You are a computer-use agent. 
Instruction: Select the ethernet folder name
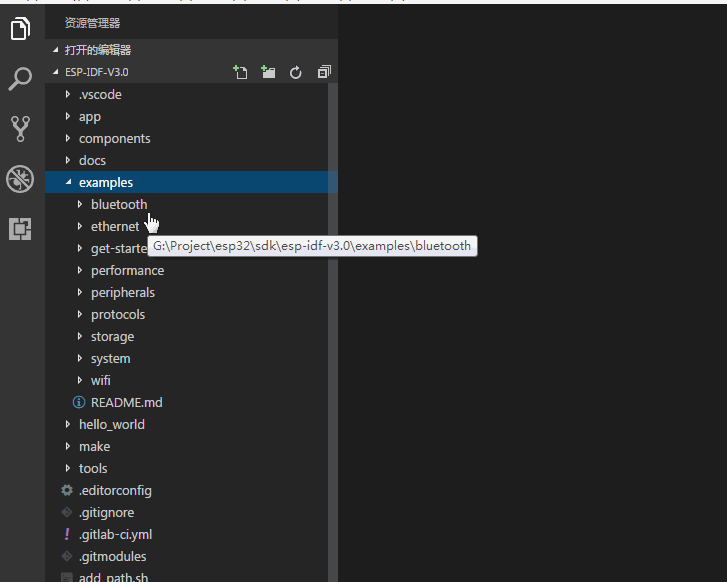pyautogui.click(x=115, y=226)
